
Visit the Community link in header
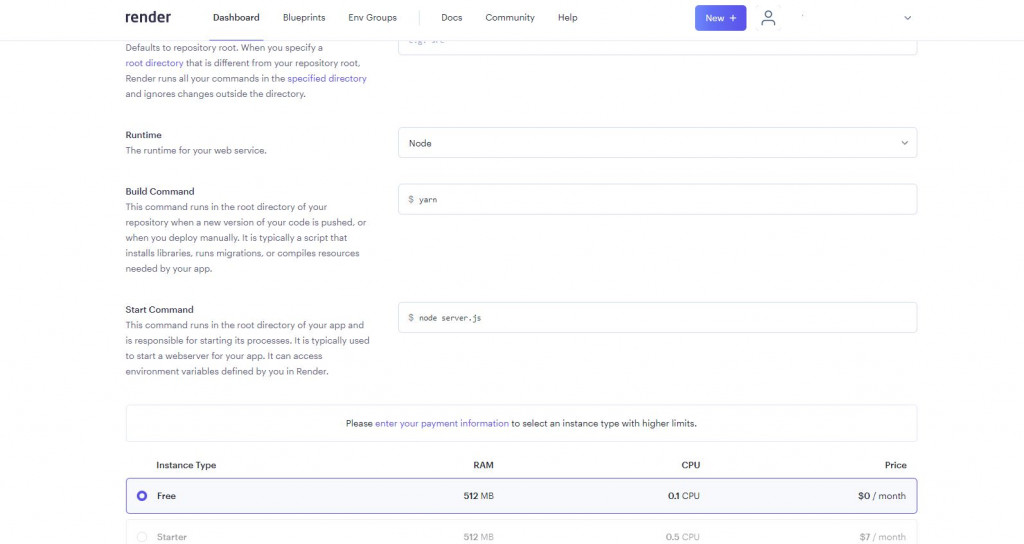[510, 18]
